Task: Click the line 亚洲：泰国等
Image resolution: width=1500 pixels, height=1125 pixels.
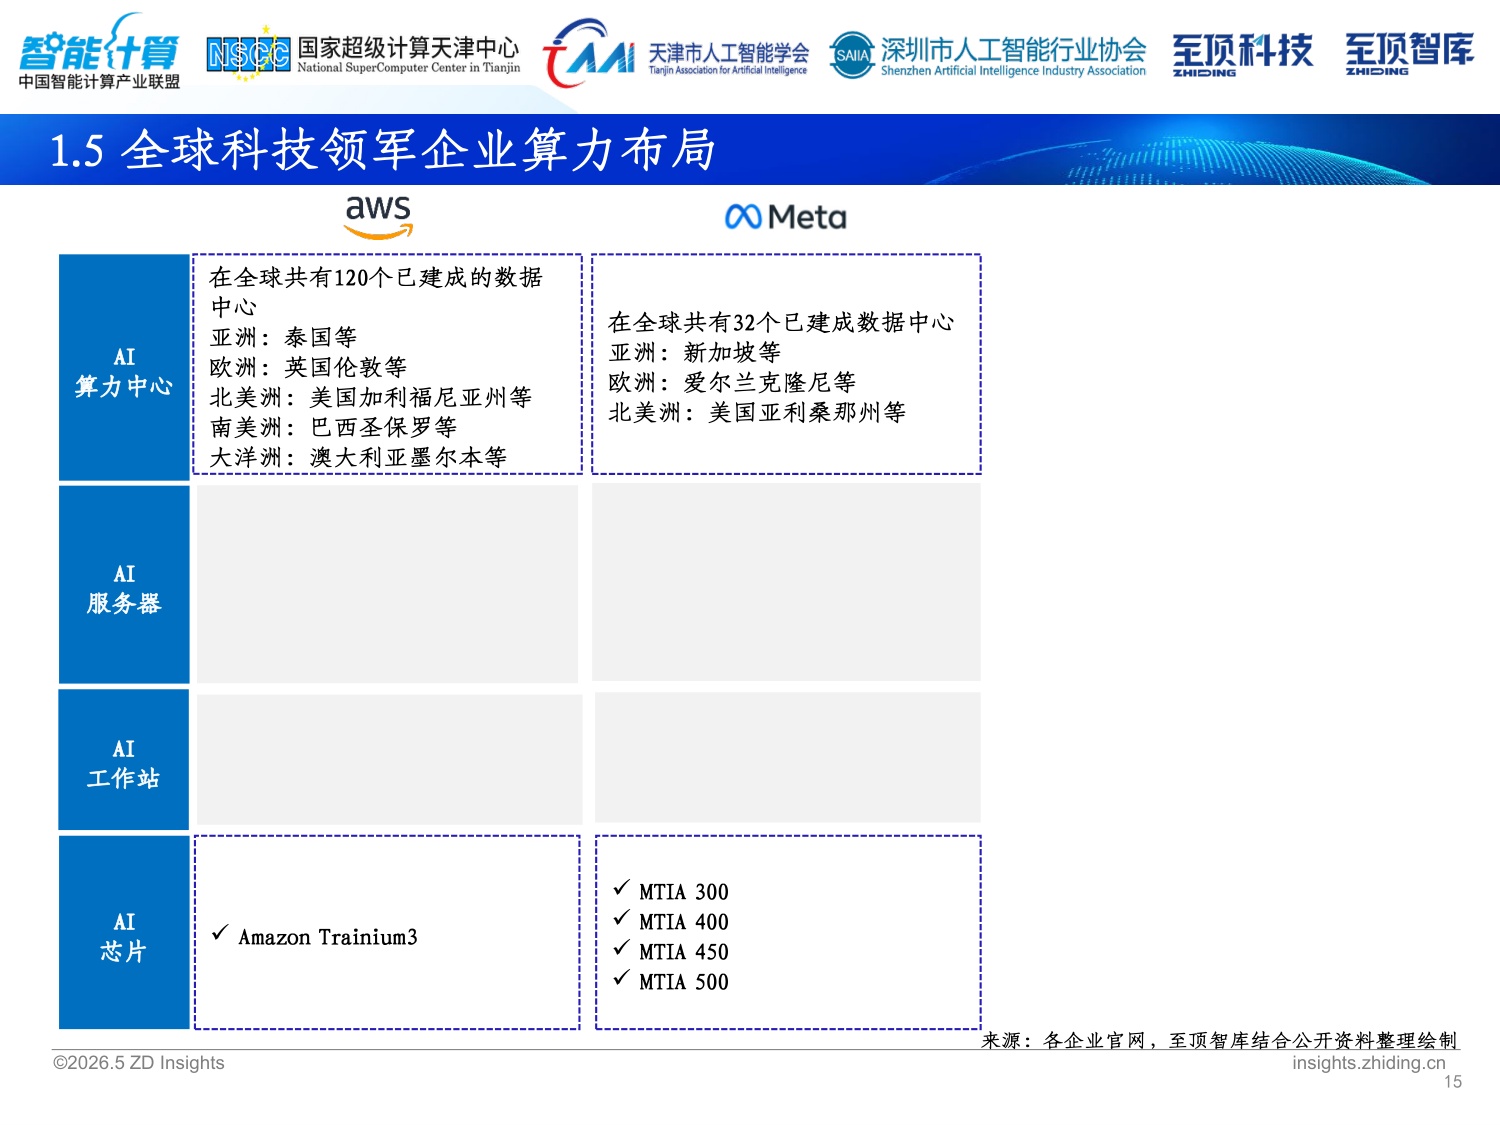Action: pyautogui.click(x=283, y=337)
